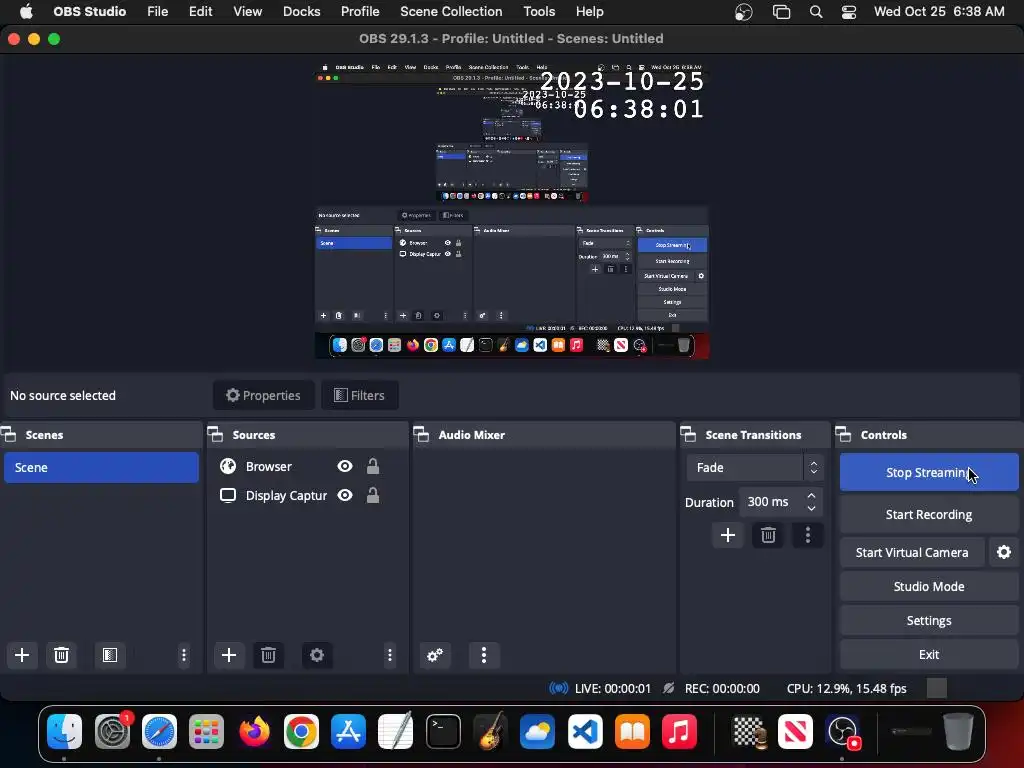Click recording status icon in status bar
This screenshot has height=768, width=1024.
click(x=668, y=688)
